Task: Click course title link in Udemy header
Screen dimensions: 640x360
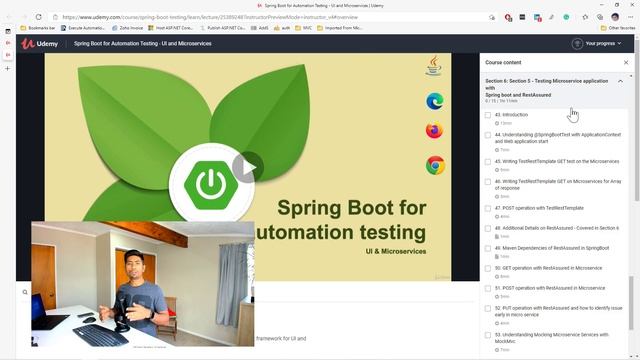Action: pos(142,43)
